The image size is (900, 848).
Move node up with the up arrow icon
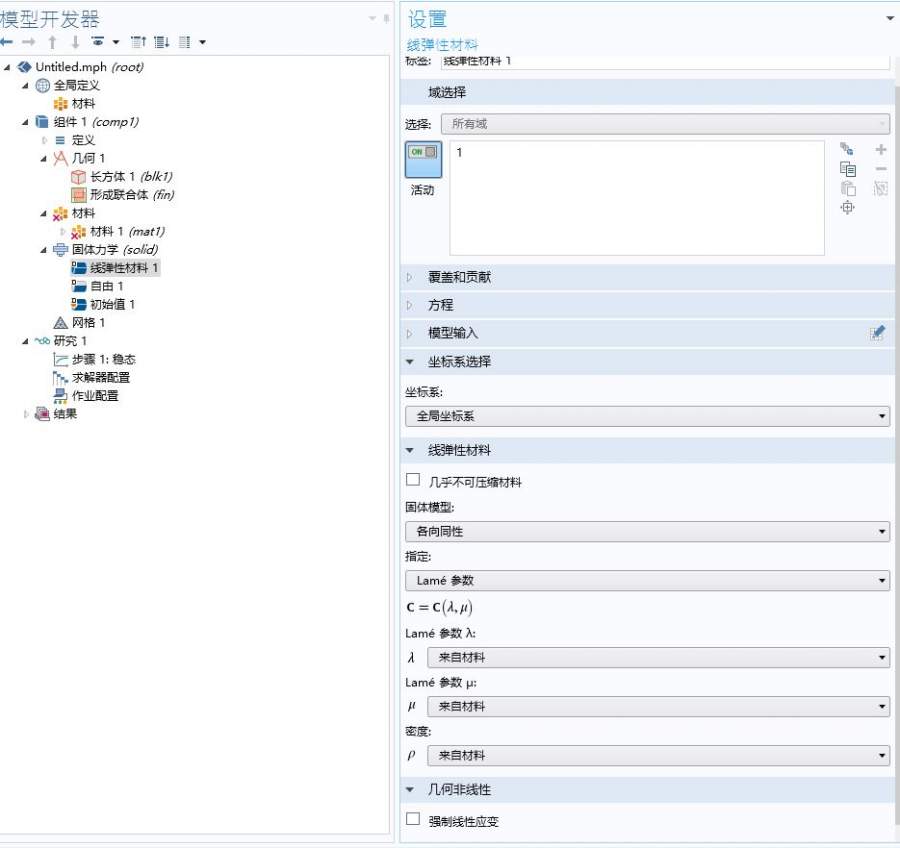pos(52,42)
